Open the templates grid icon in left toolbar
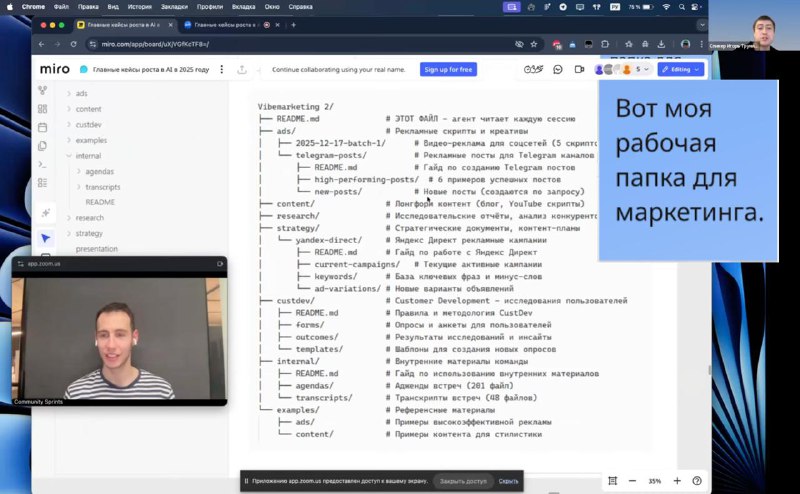800x494 pixels. (43, 109)
